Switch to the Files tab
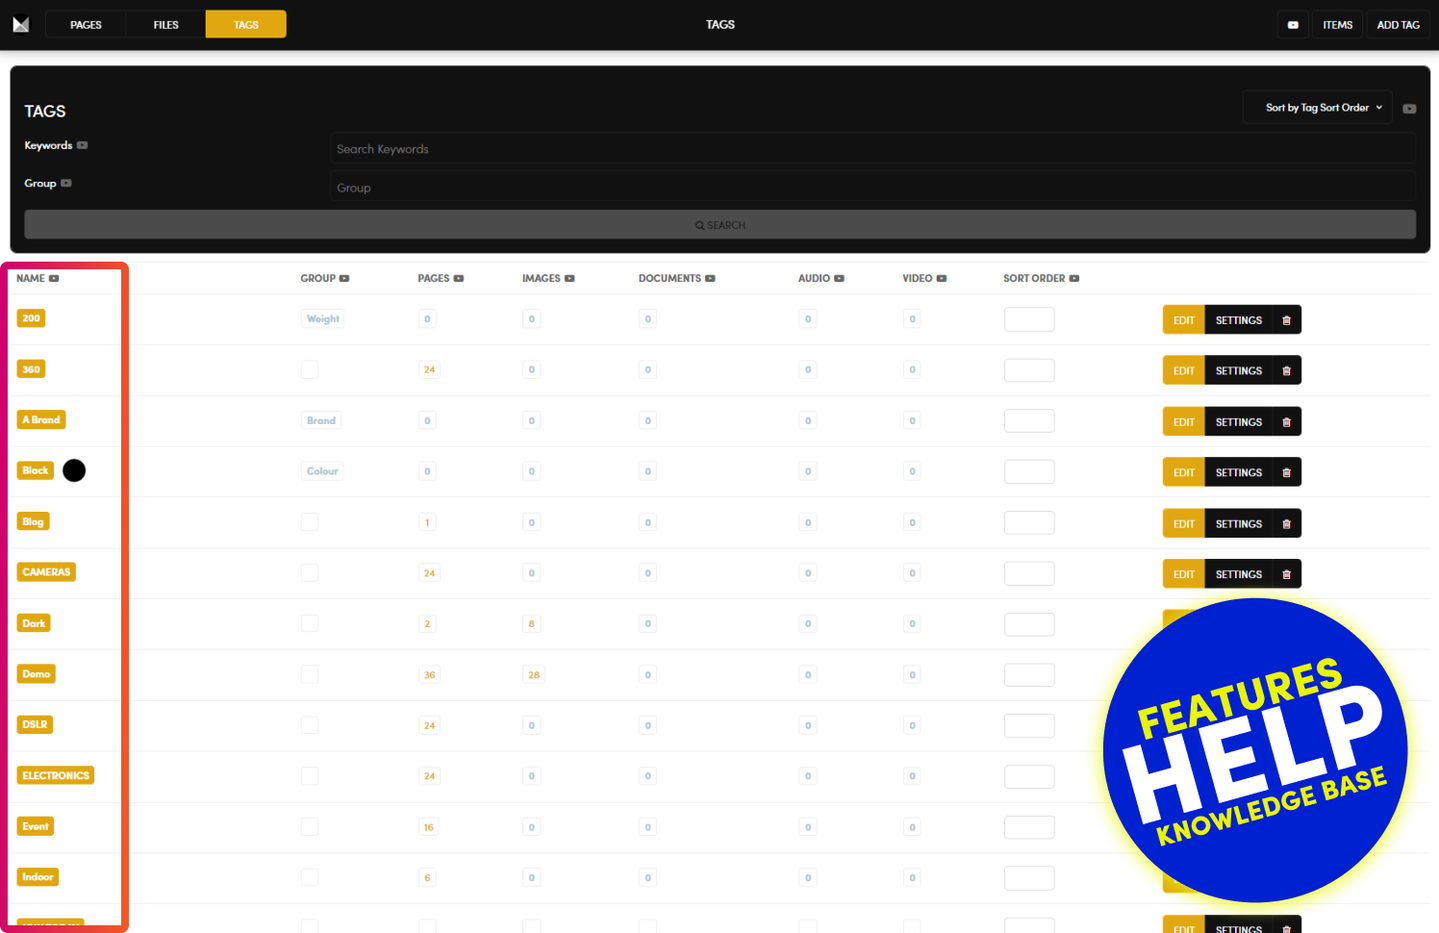 (166, 25)
